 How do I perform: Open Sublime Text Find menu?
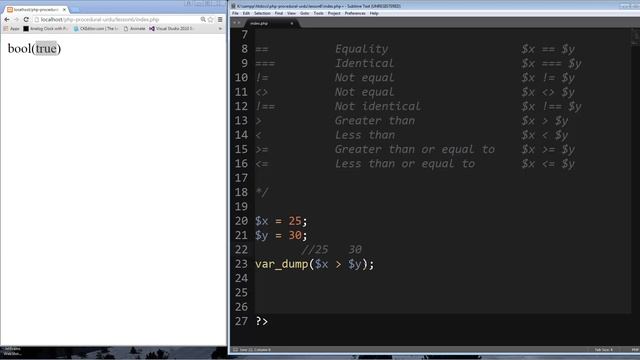(x=278, y=13)
